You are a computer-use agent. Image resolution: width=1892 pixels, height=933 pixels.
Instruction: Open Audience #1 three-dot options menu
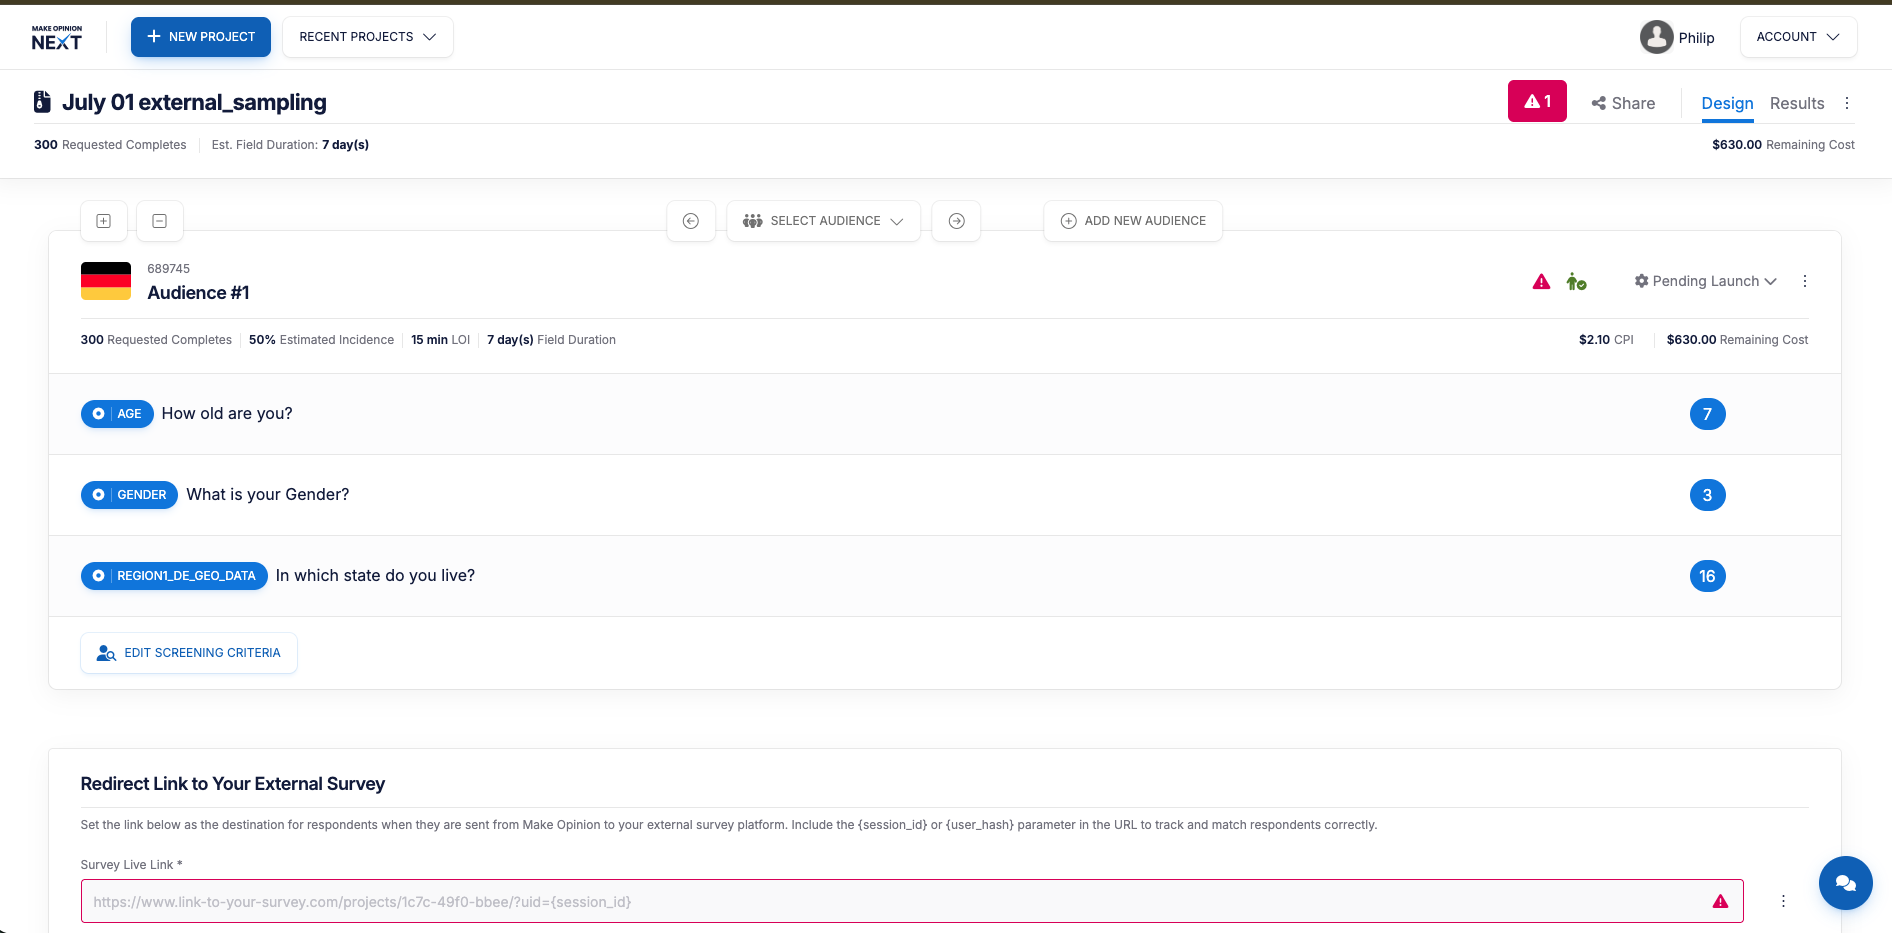tap(1805, 281)
